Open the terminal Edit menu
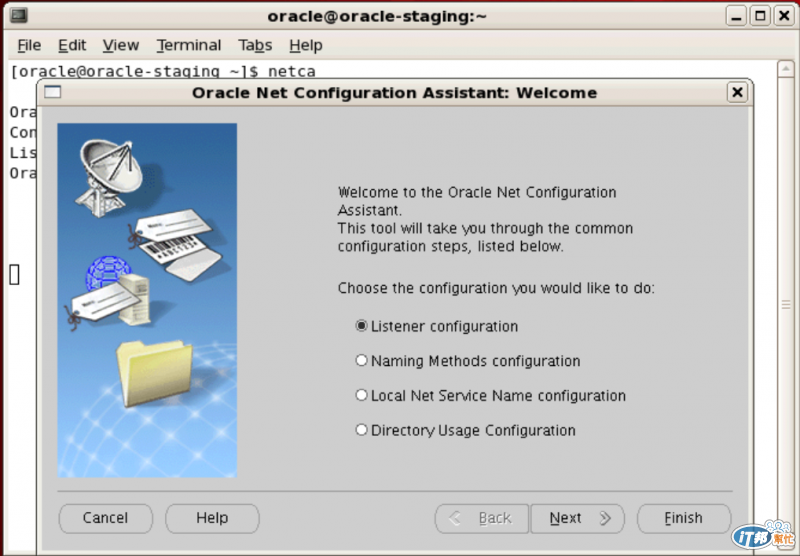Viewport: 800px width, 556px height. (72, 45)
